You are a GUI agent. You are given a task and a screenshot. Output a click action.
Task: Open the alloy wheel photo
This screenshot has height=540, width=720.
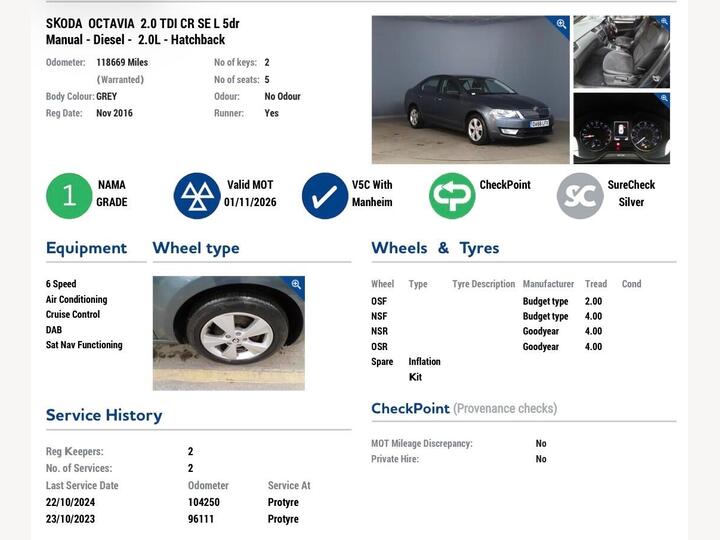(229, 333)
